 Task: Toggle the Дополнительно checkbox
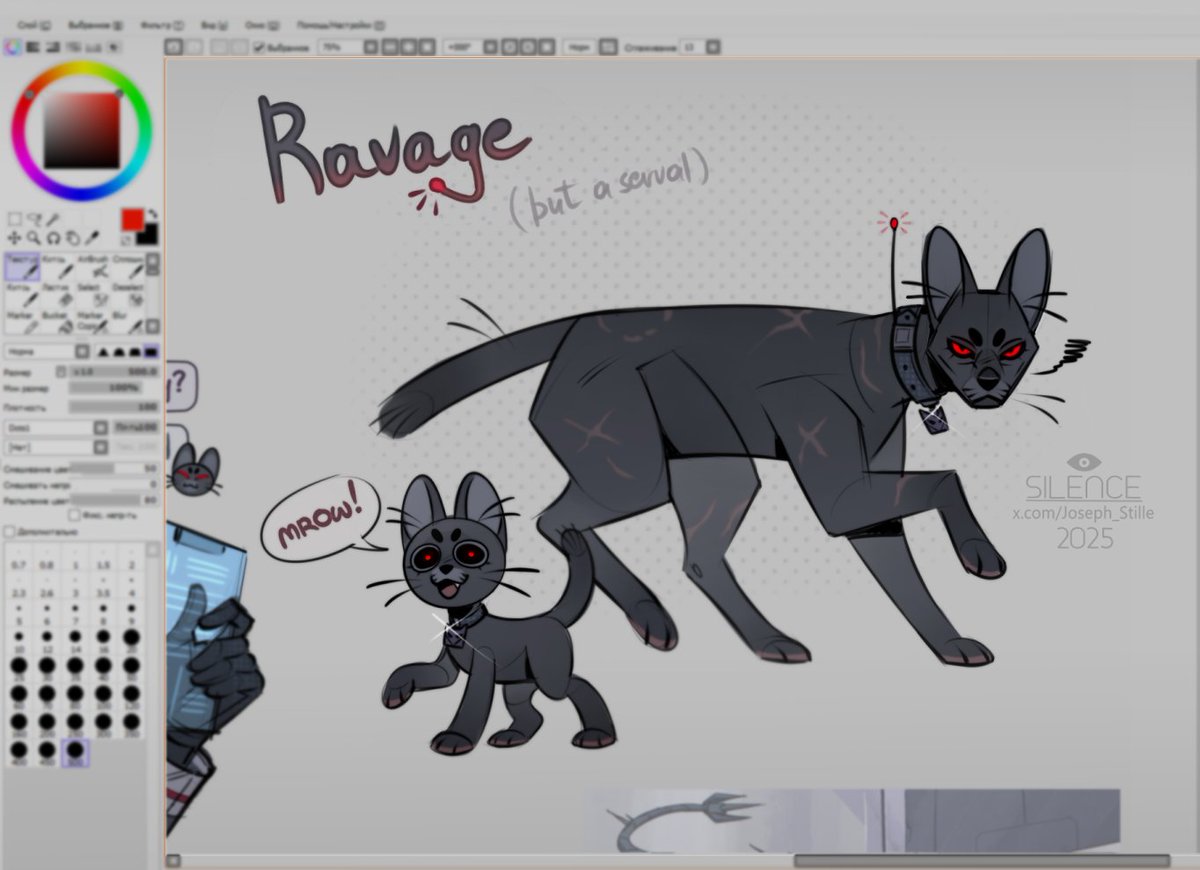tap(9, 531)
